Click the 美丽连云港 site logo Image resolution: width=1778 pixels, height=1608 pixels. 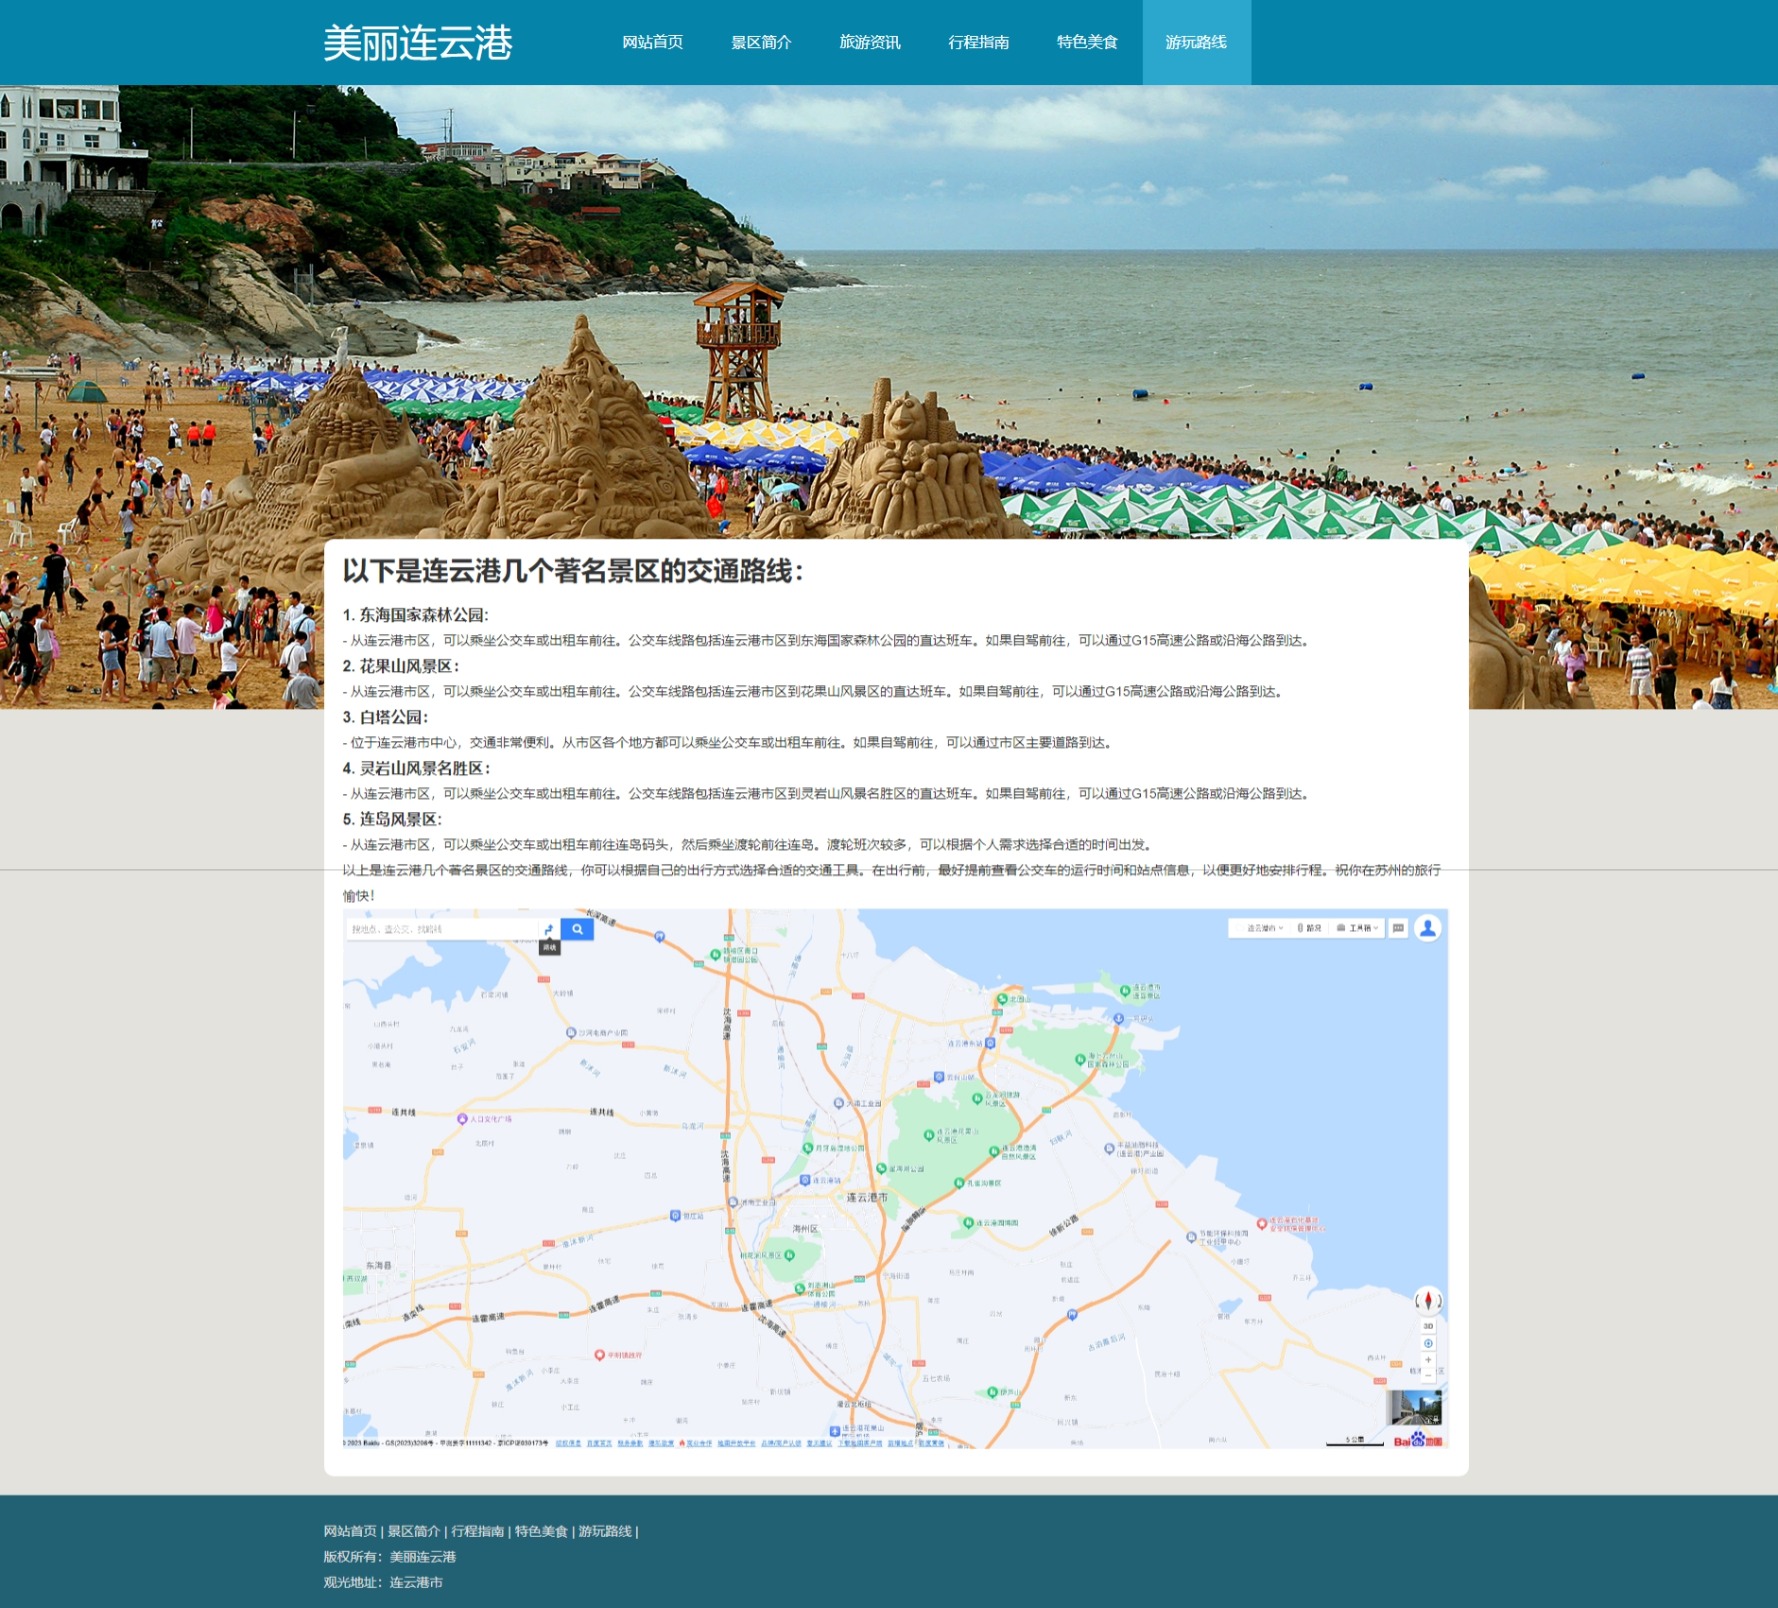[418, 42]
